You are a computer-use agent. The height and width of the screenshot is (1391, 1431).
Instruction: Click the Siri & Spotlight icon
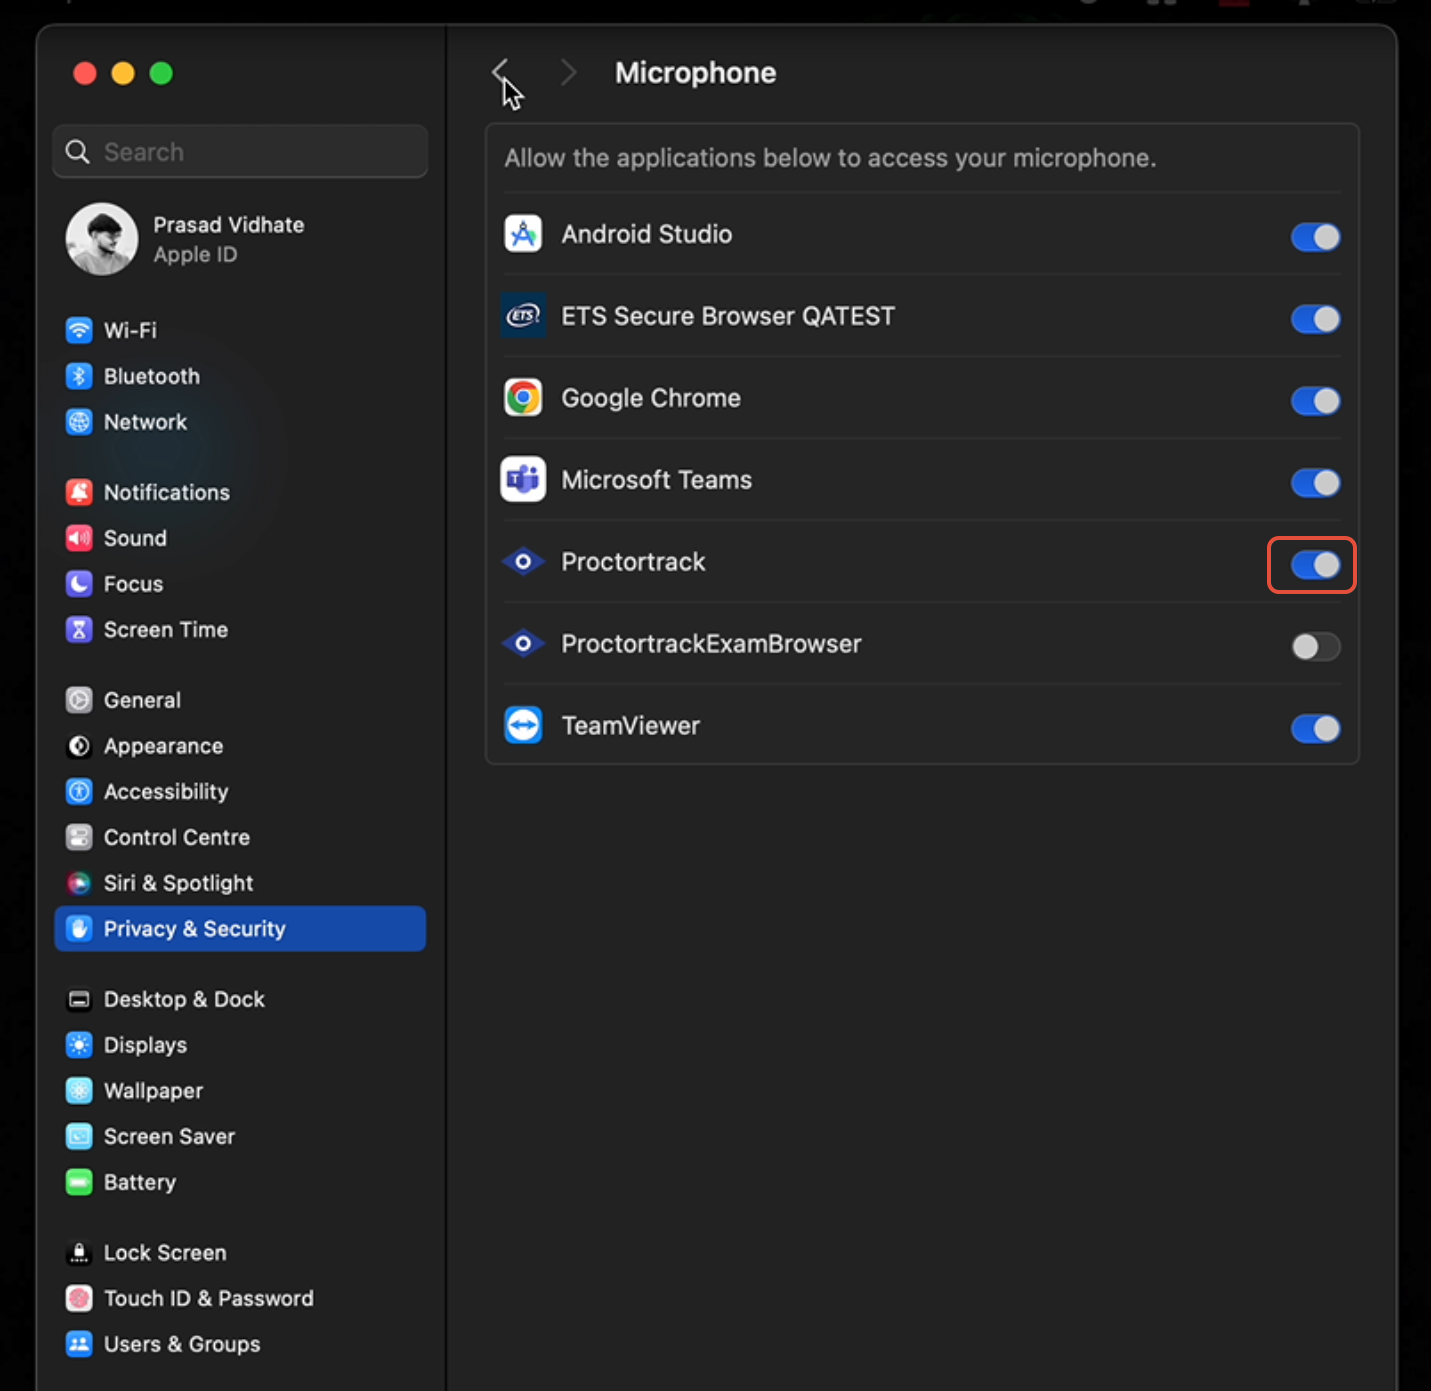tap(79, 883)
